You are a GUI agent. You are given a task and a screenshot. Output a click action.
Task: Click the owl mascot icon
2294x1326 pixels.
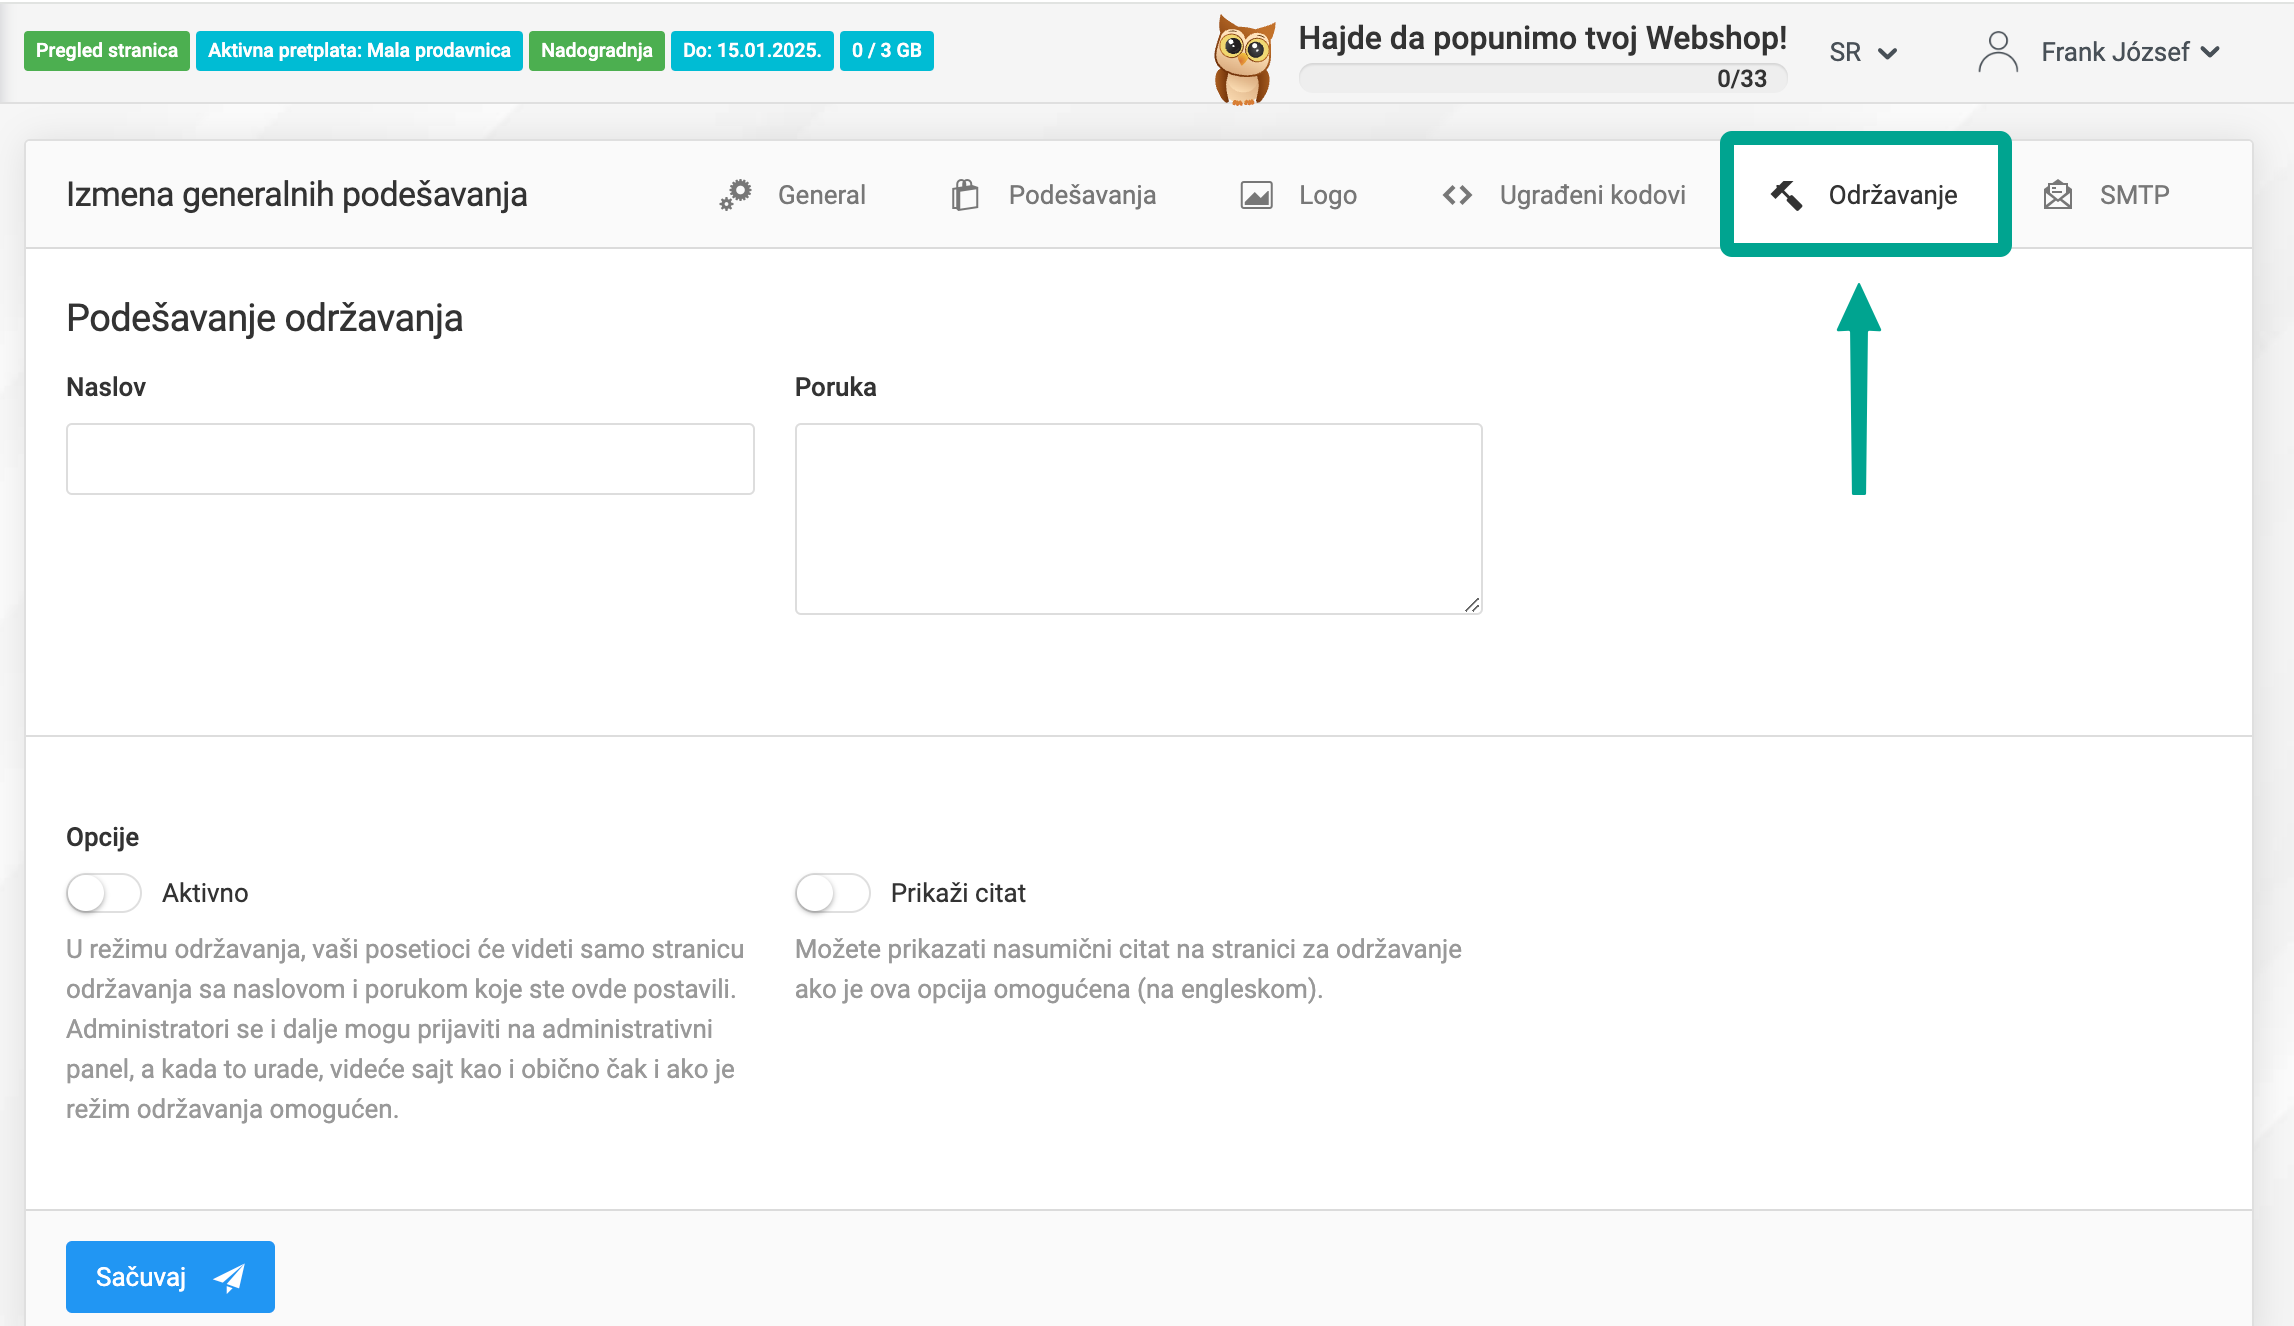pos(1243,60)
